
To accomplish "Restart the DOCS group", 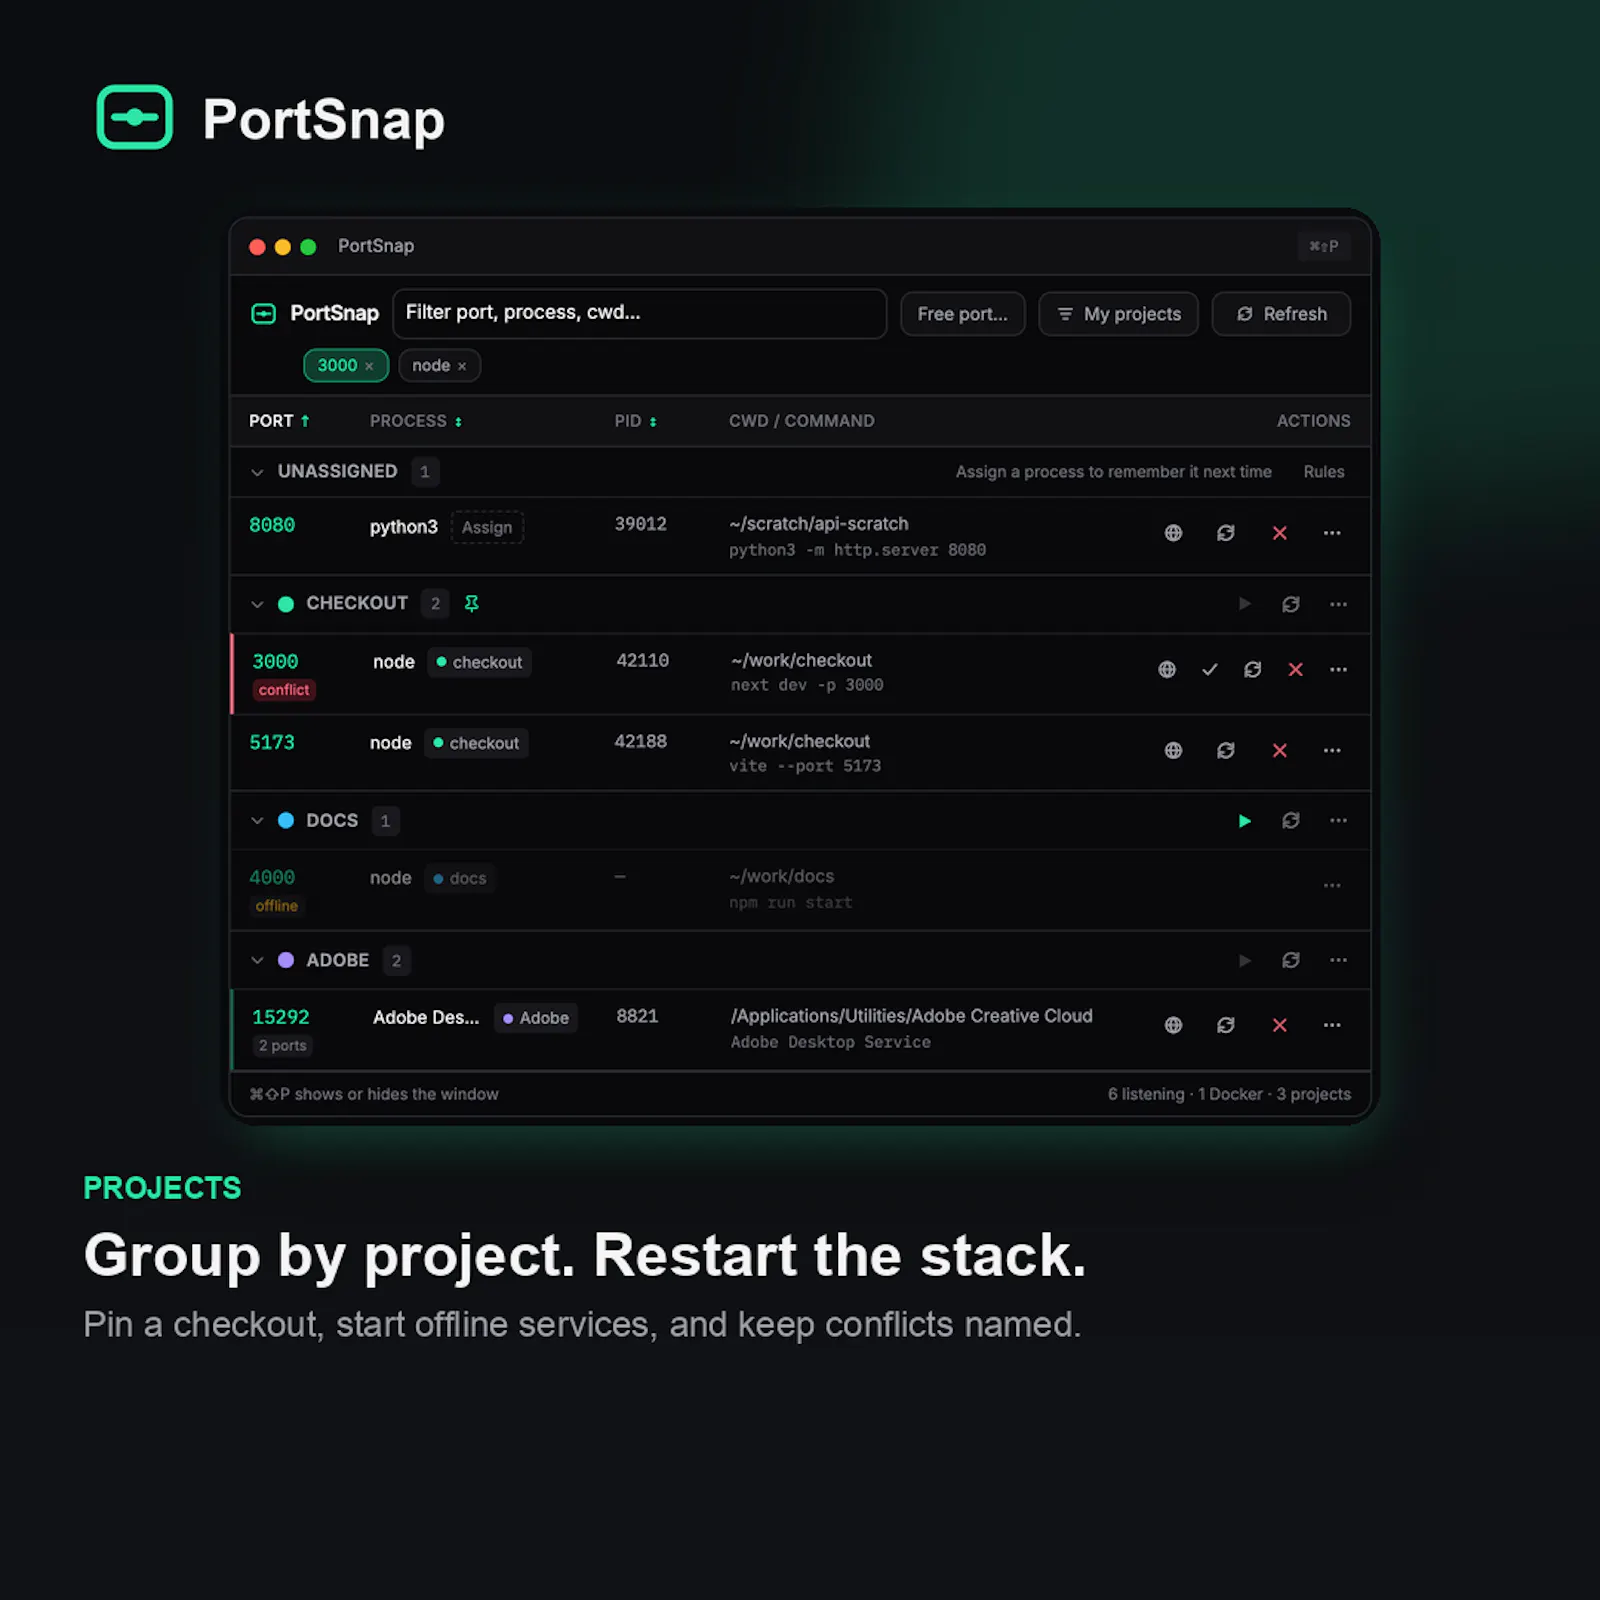I will [x=1291, y=821].
